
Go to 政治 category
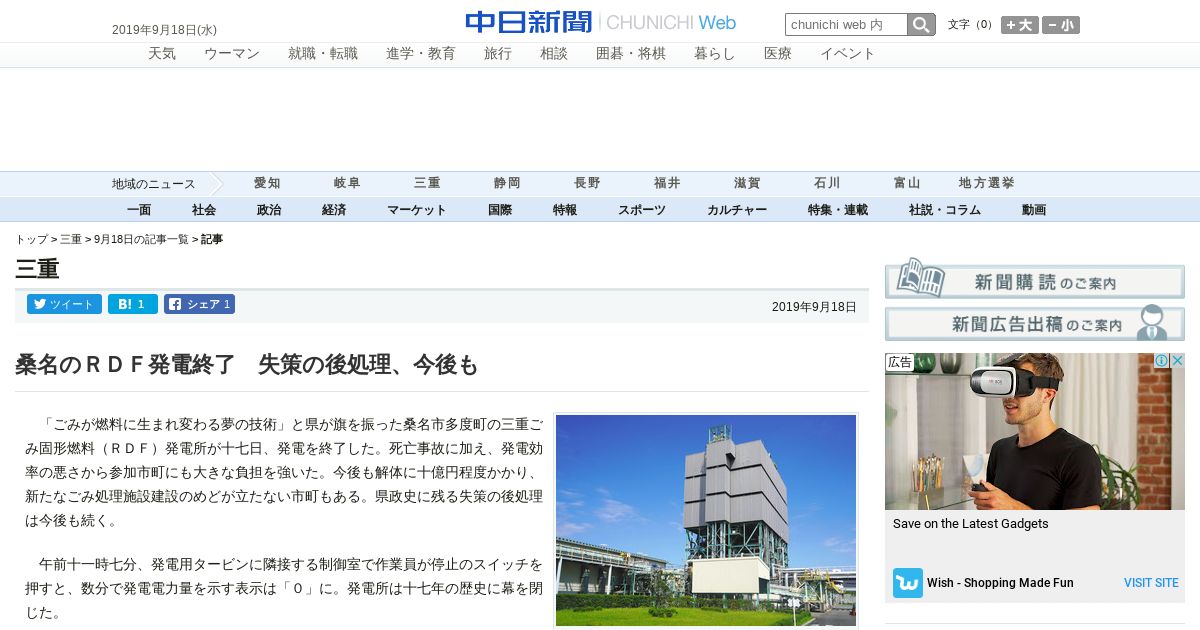tap(269, 210)
